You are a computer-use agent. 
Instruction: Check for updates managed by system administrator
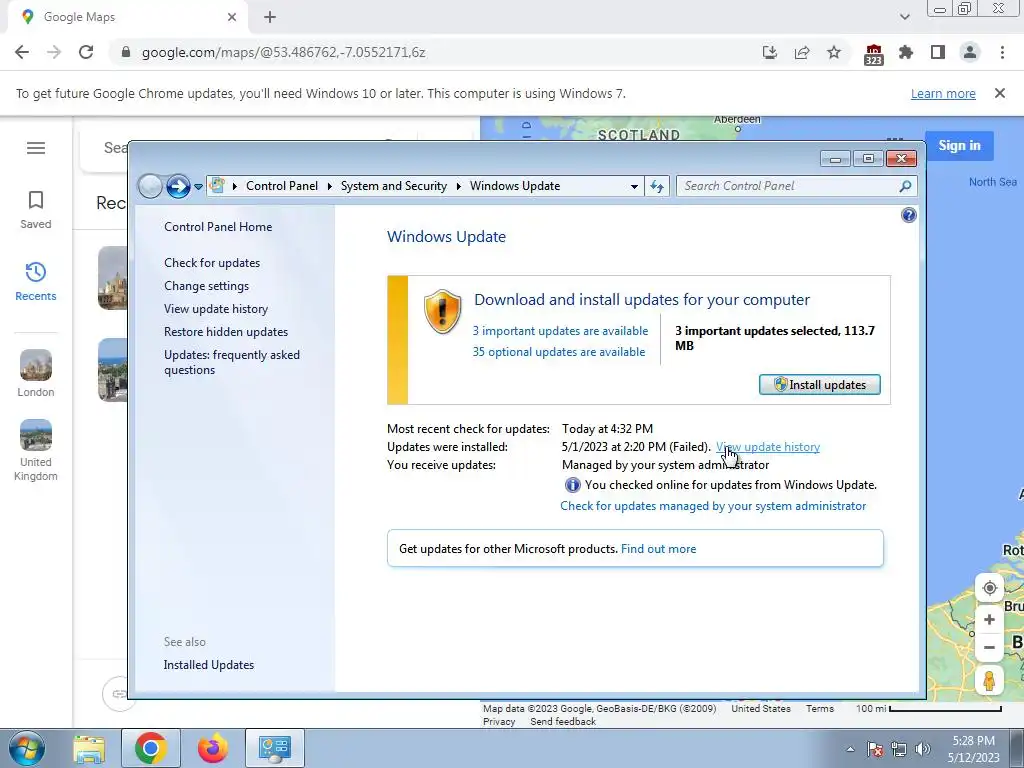click(x=713, y=506)
